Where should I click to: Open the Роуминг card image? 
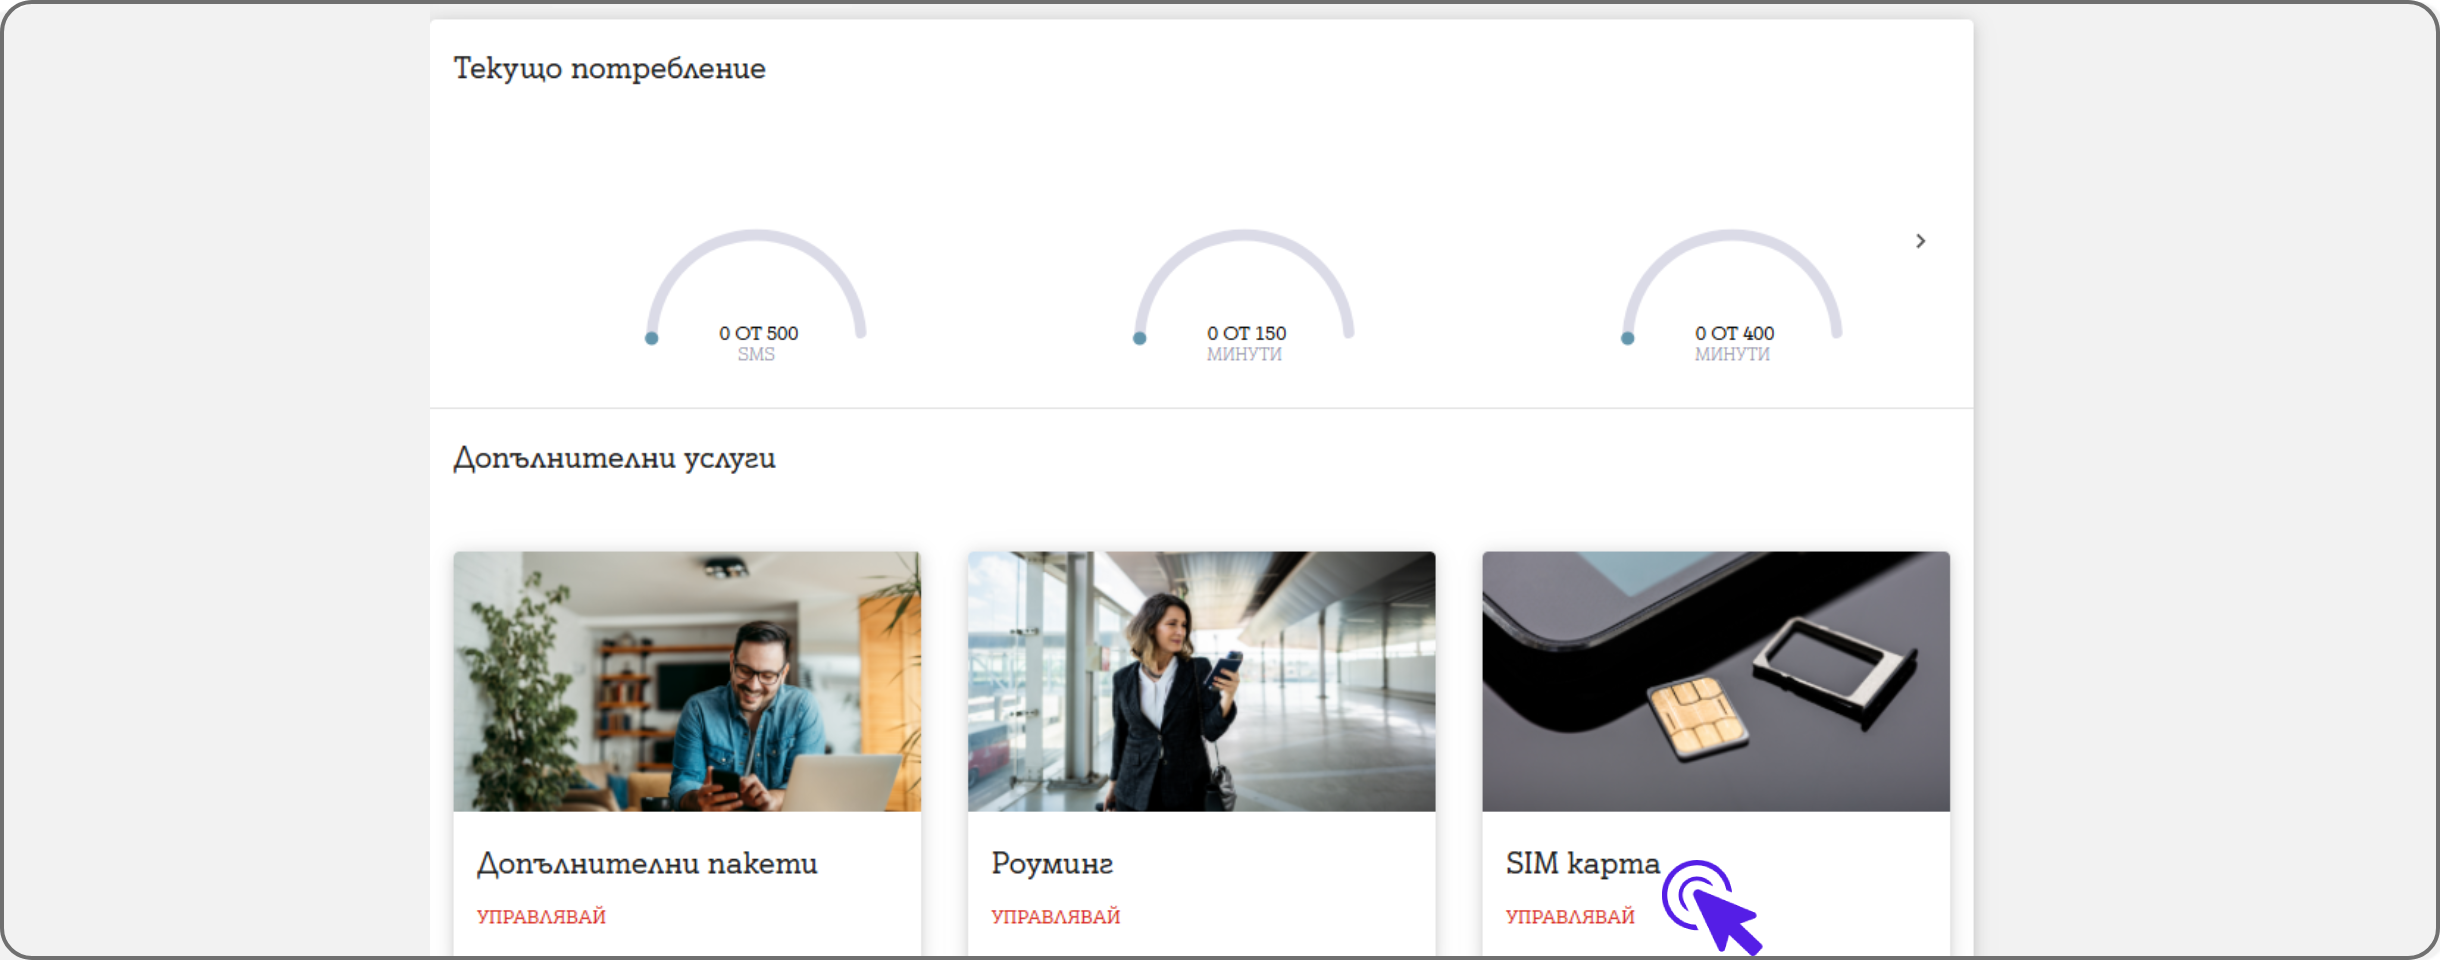tap(1201, 681)
